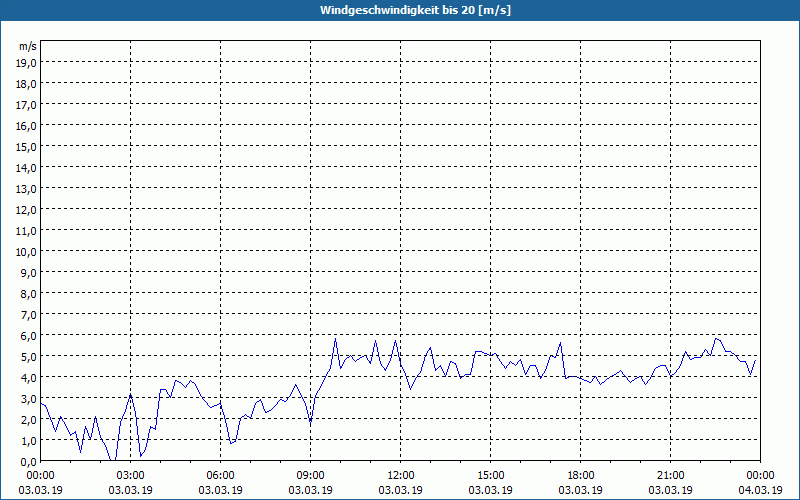Choose the 18:00 time label

click(x=581, y=476)
